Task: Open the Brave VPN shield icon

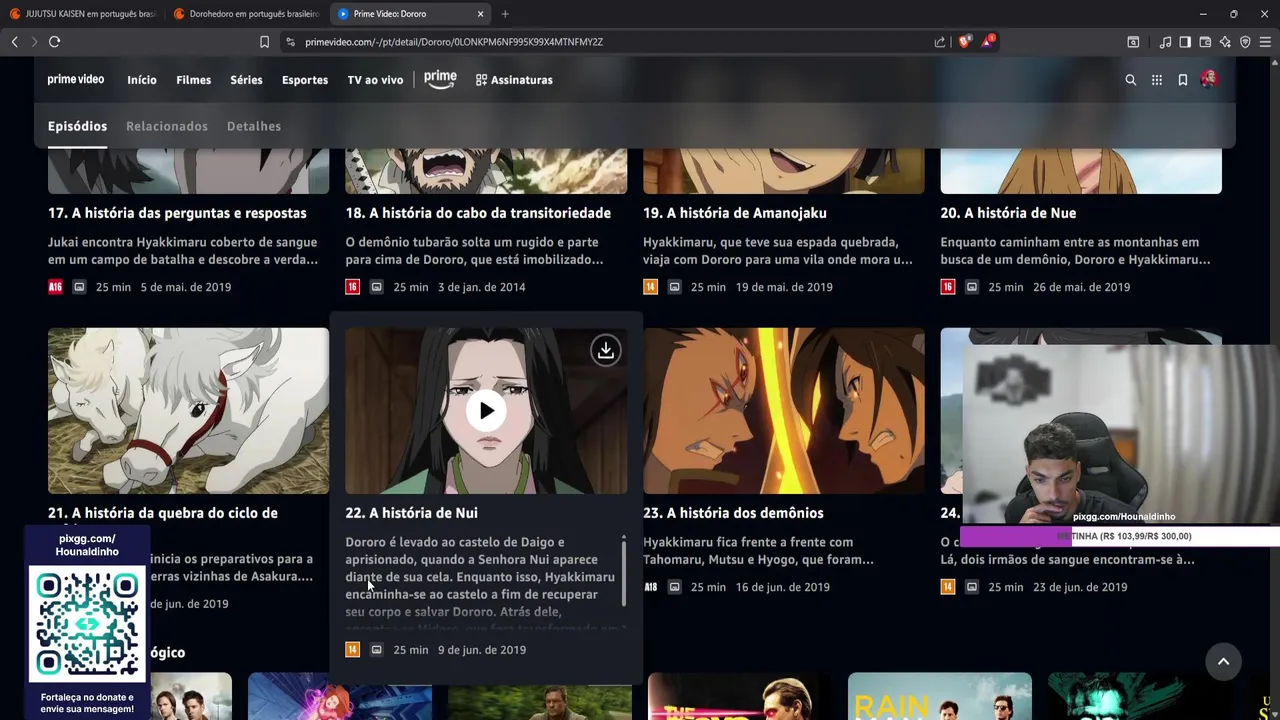Action: click(x=1245, y=42)
